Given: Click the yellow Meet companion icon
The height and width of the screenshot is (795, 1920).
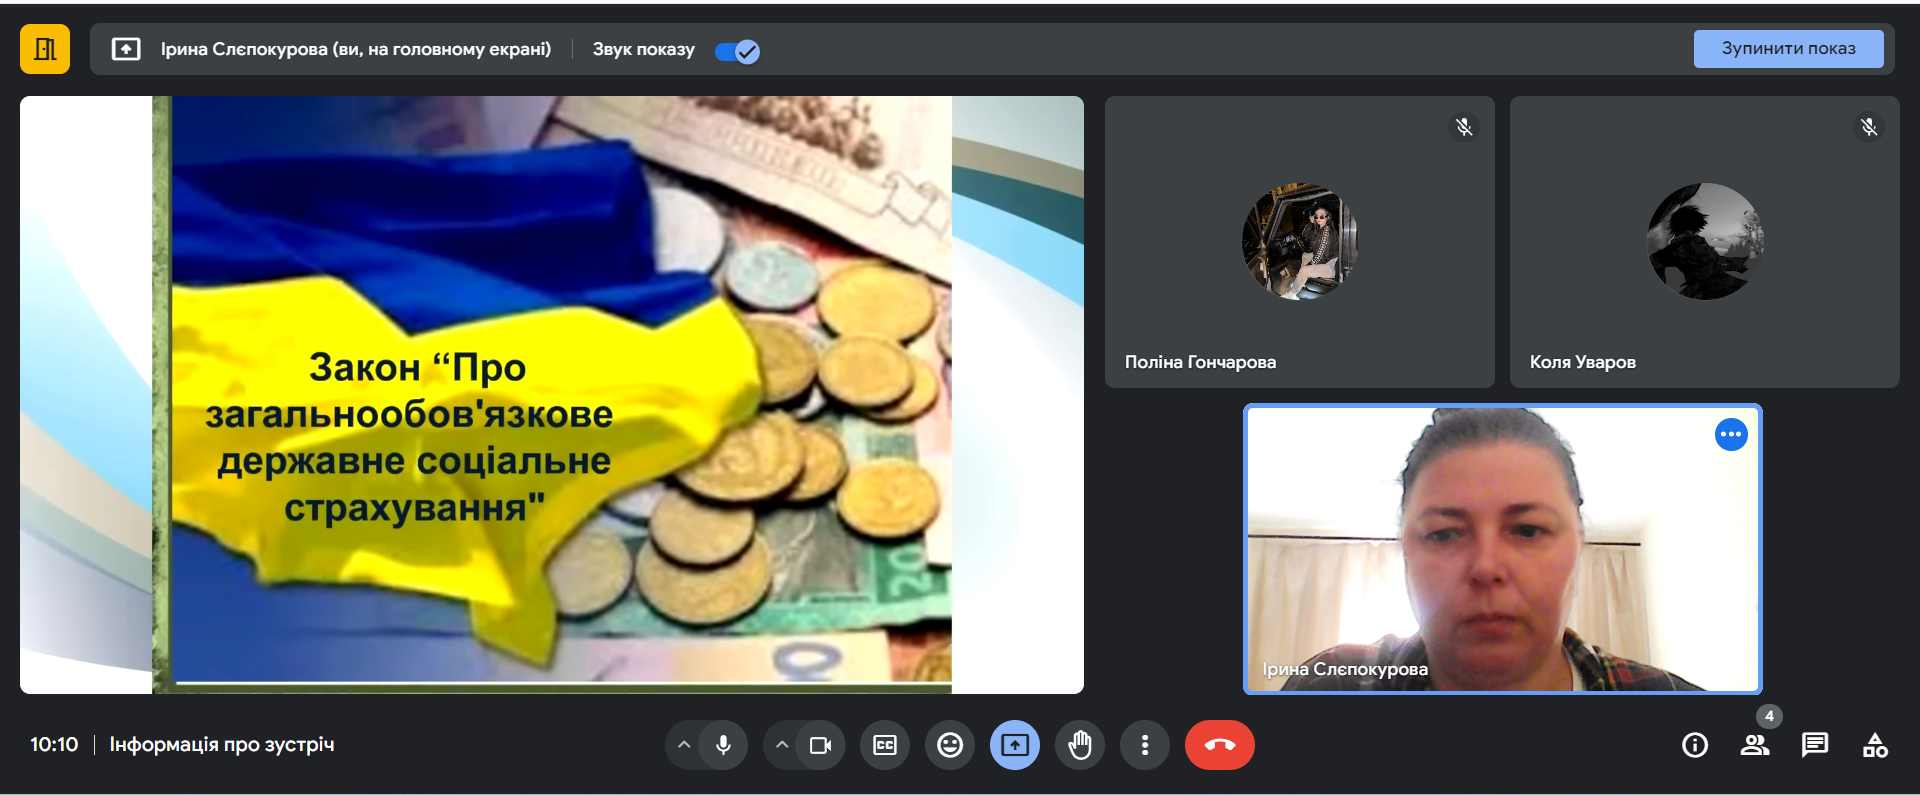Looking at the screenshot, I should coord(45,49).
